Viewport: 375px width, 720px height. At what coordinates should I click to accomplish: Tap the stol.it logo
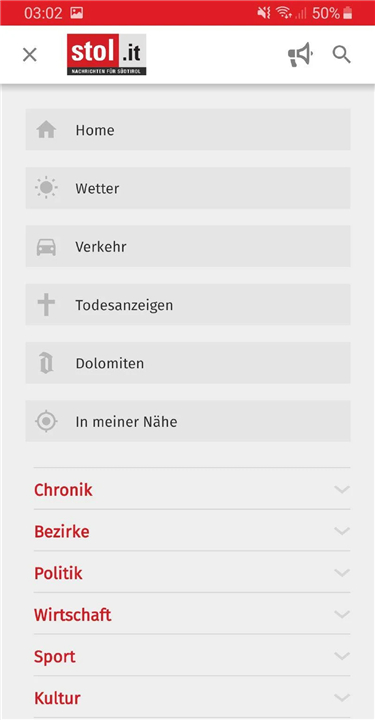pyautogui.click(x=106, y=55)
